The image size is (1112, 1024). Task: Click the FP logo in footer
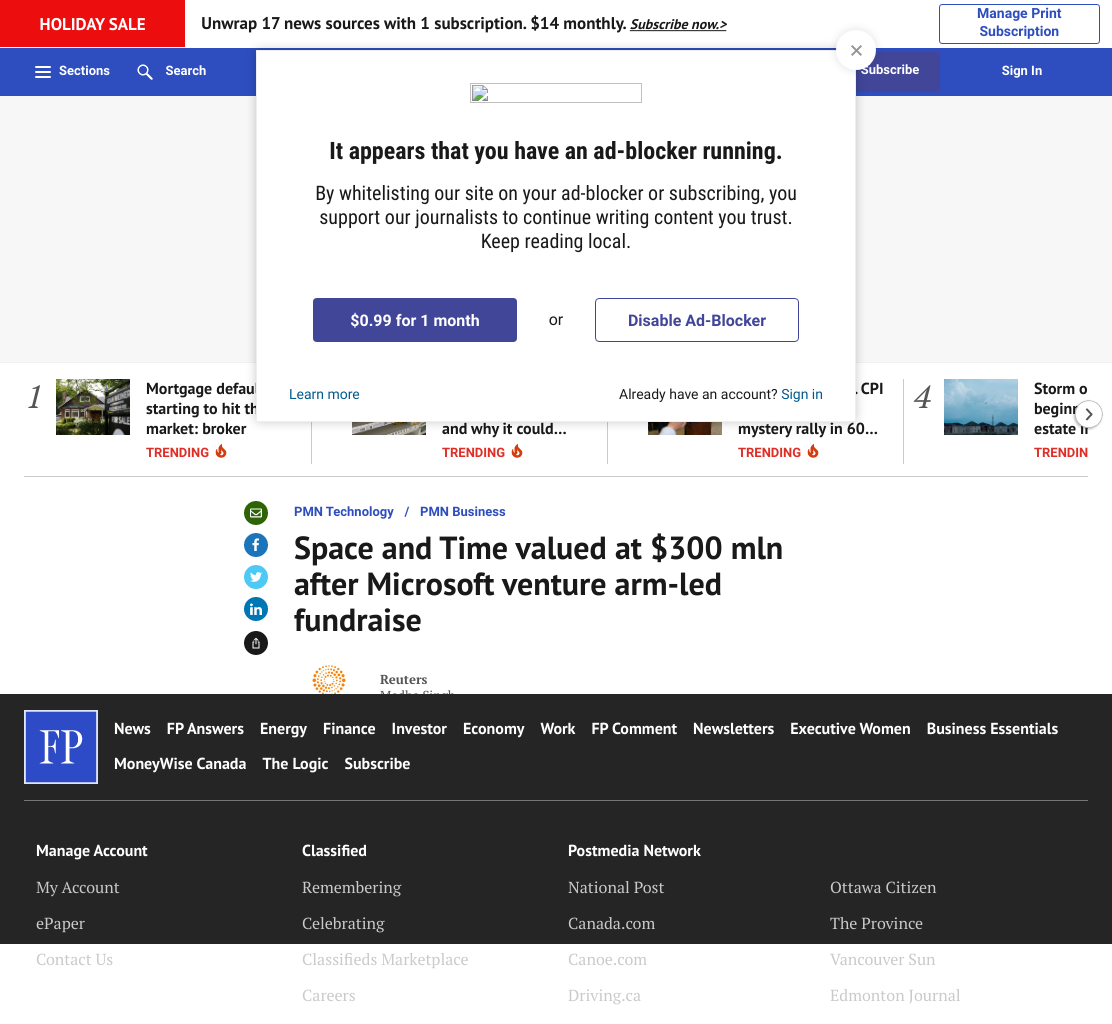click(x=61, y=747)
